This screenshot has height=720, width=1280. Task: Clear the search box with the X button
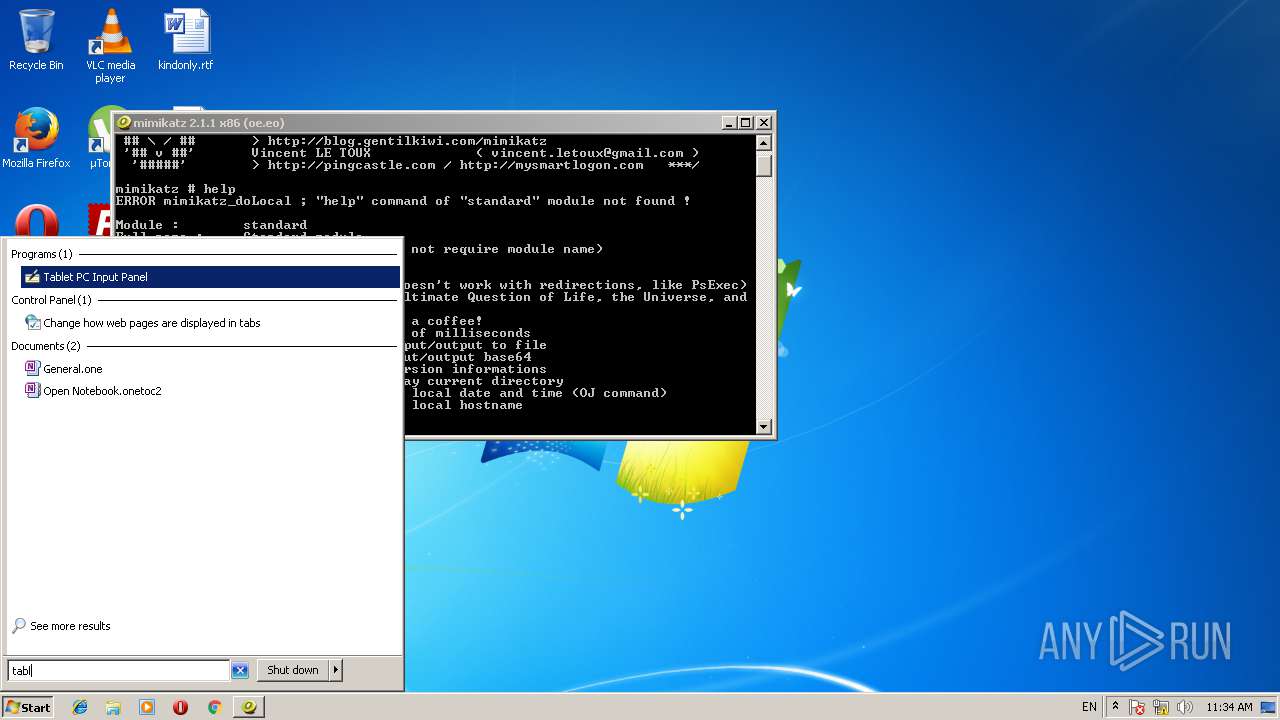coord(240,671)
